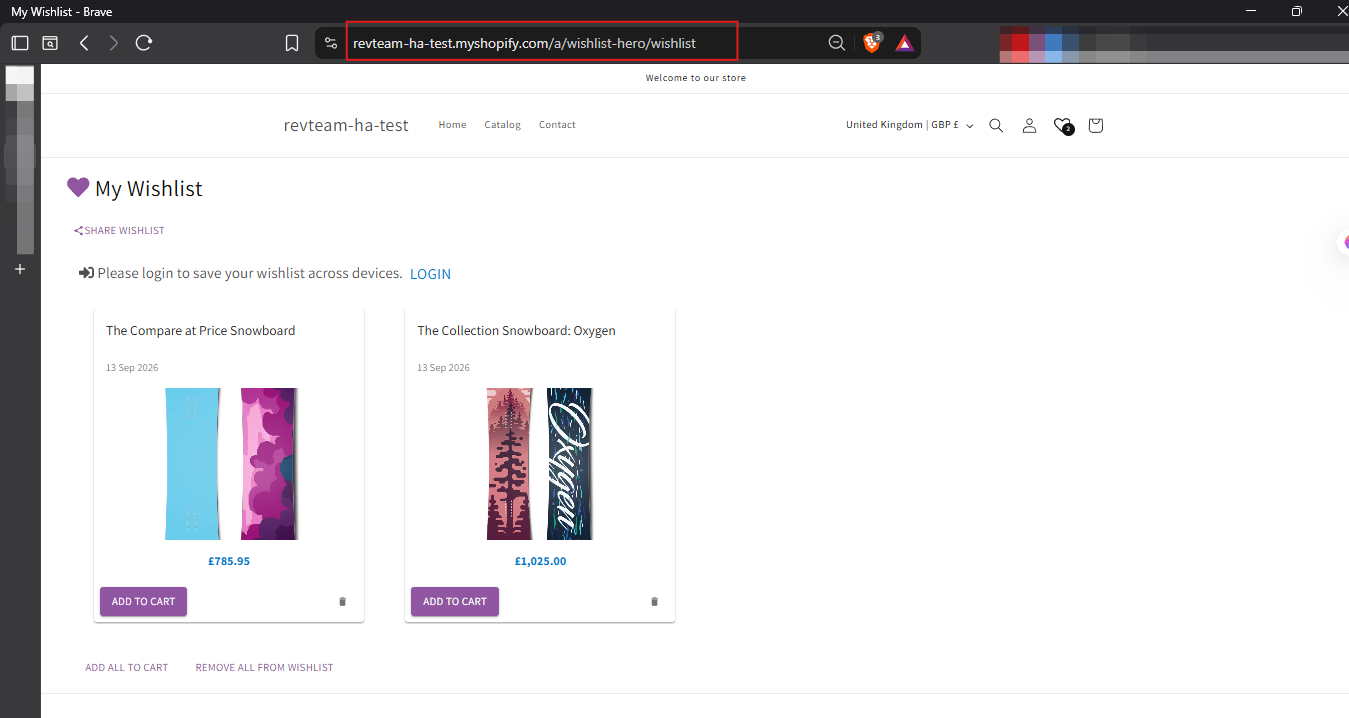Bookmark this page with the bookmark icon
The image size is (1349, 718).
[x=292, y=43]
